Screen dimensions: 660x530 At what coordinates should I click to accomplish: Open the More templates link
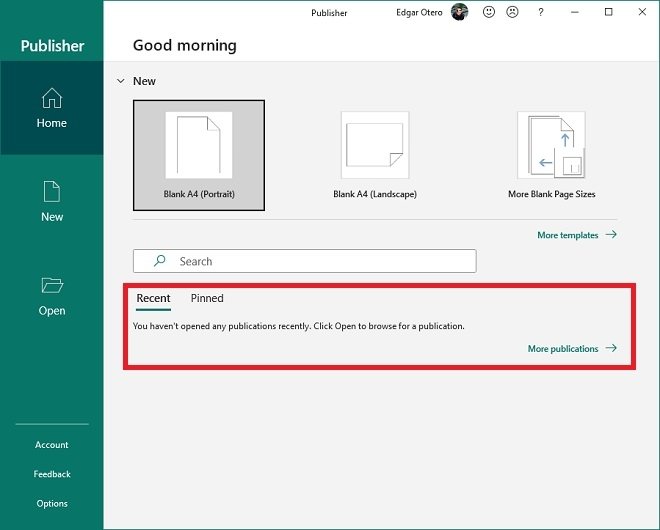pyautogui.click(x=577, y=235)
